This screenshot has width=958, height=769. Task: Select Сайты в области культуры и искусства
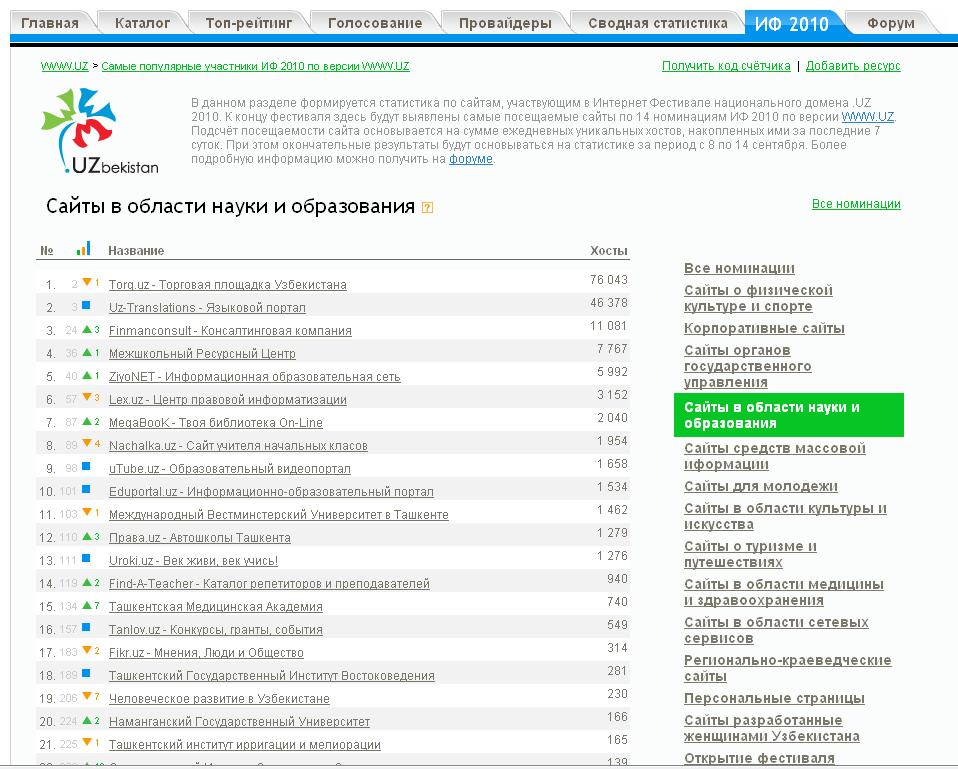point(785,516)
